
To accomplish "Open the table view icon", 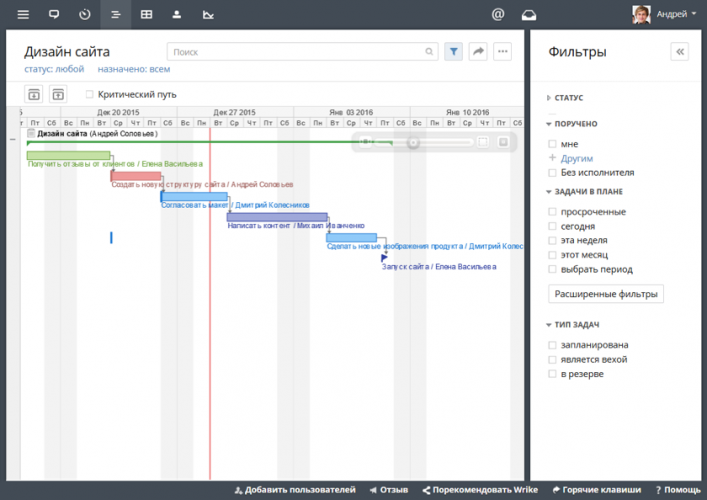I will click(x=146, y=15).
